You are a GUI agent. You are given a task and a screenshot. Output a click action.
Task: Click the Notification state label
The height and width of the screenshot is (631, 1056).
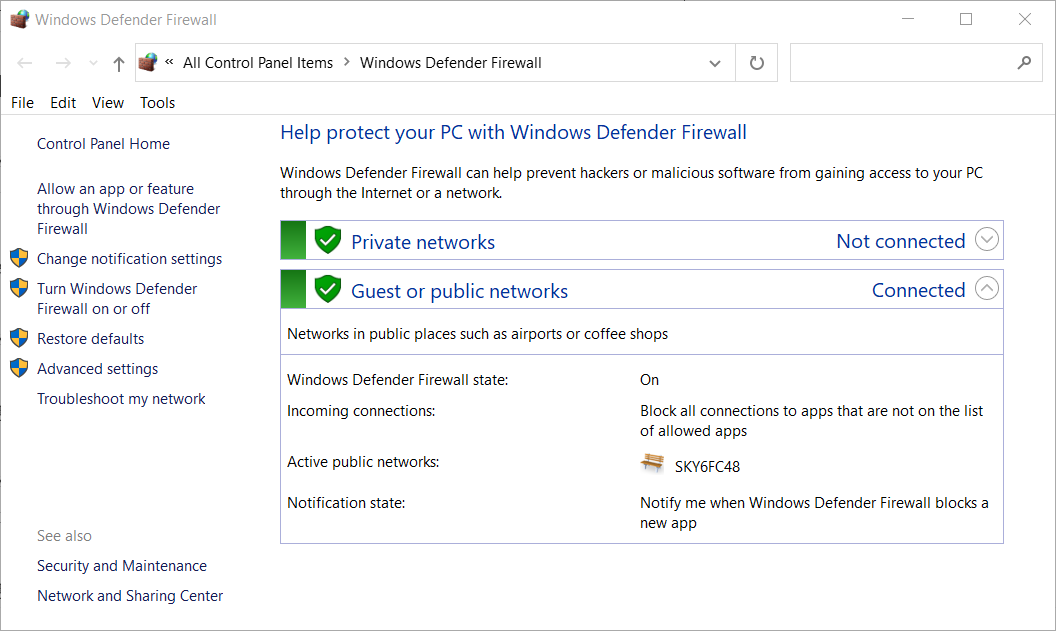pyautogui.click(x=346, y=503)
